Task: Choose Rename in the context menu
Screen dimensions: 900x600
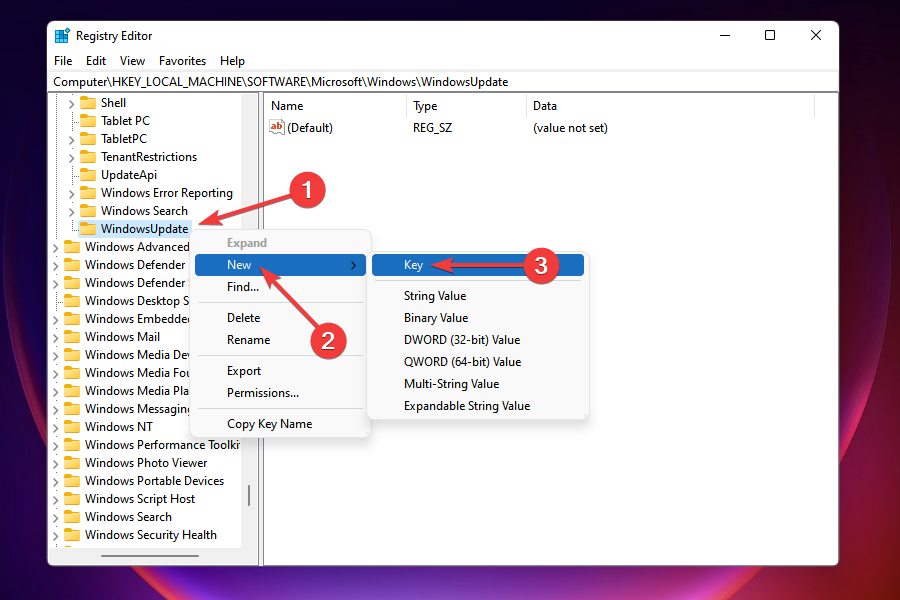Action: [x=280, y=340]
